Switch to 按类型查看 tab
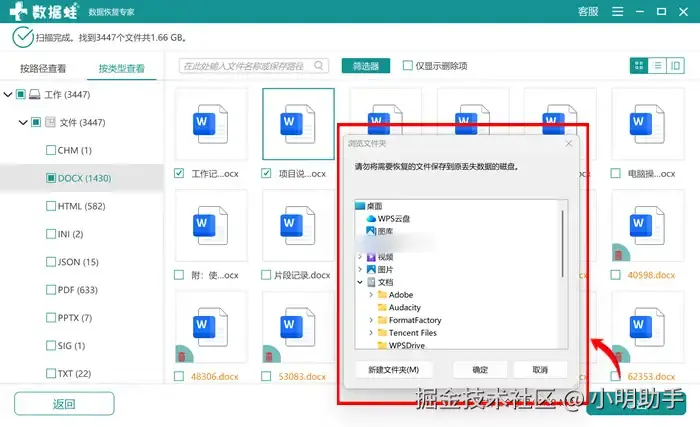Screen dimensions: 700x427 pos(121,68)
